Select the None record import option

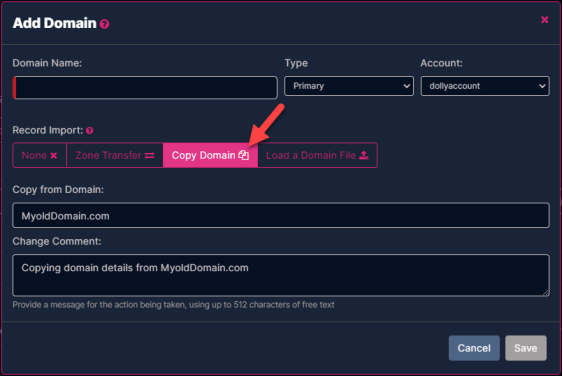(39, 155)
